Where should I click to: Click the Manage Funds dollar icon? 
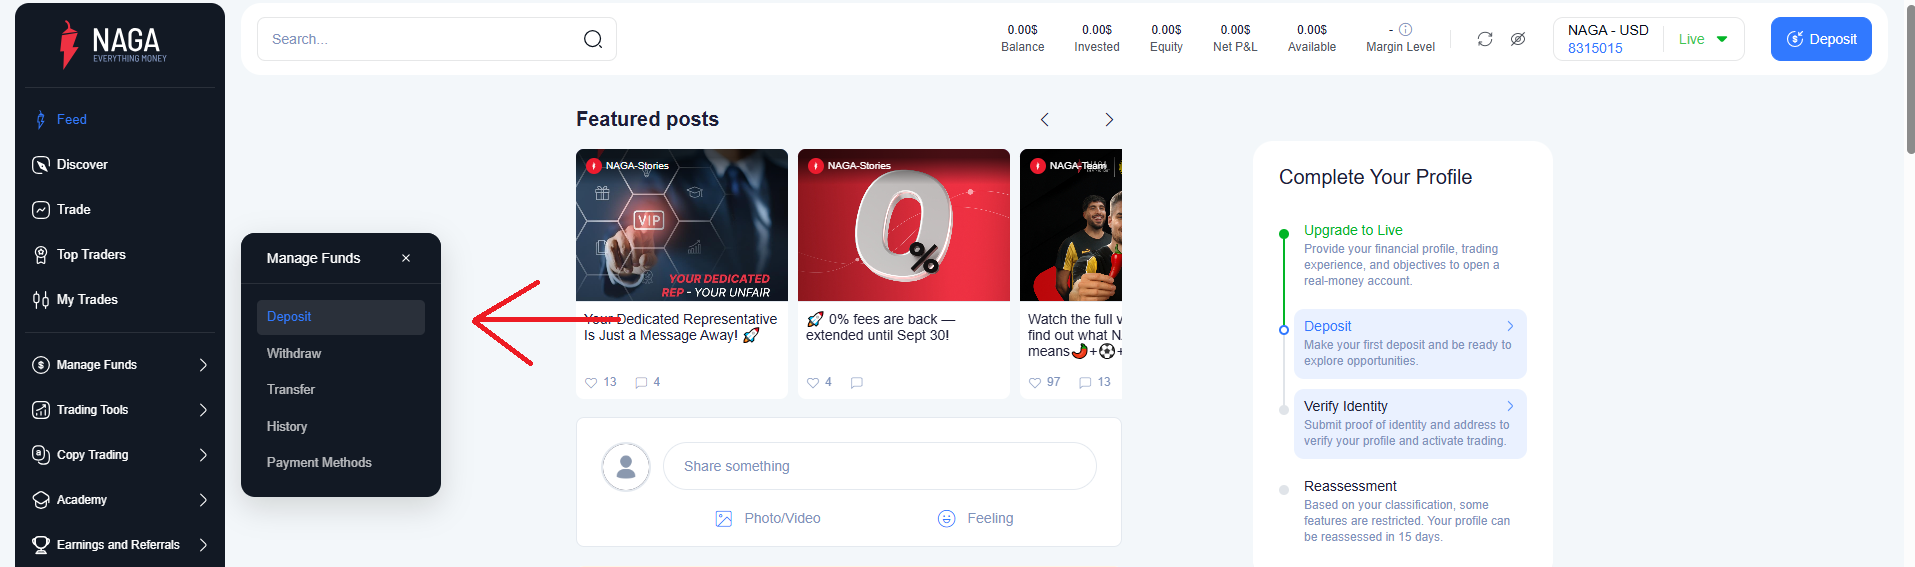click(41, 365)
